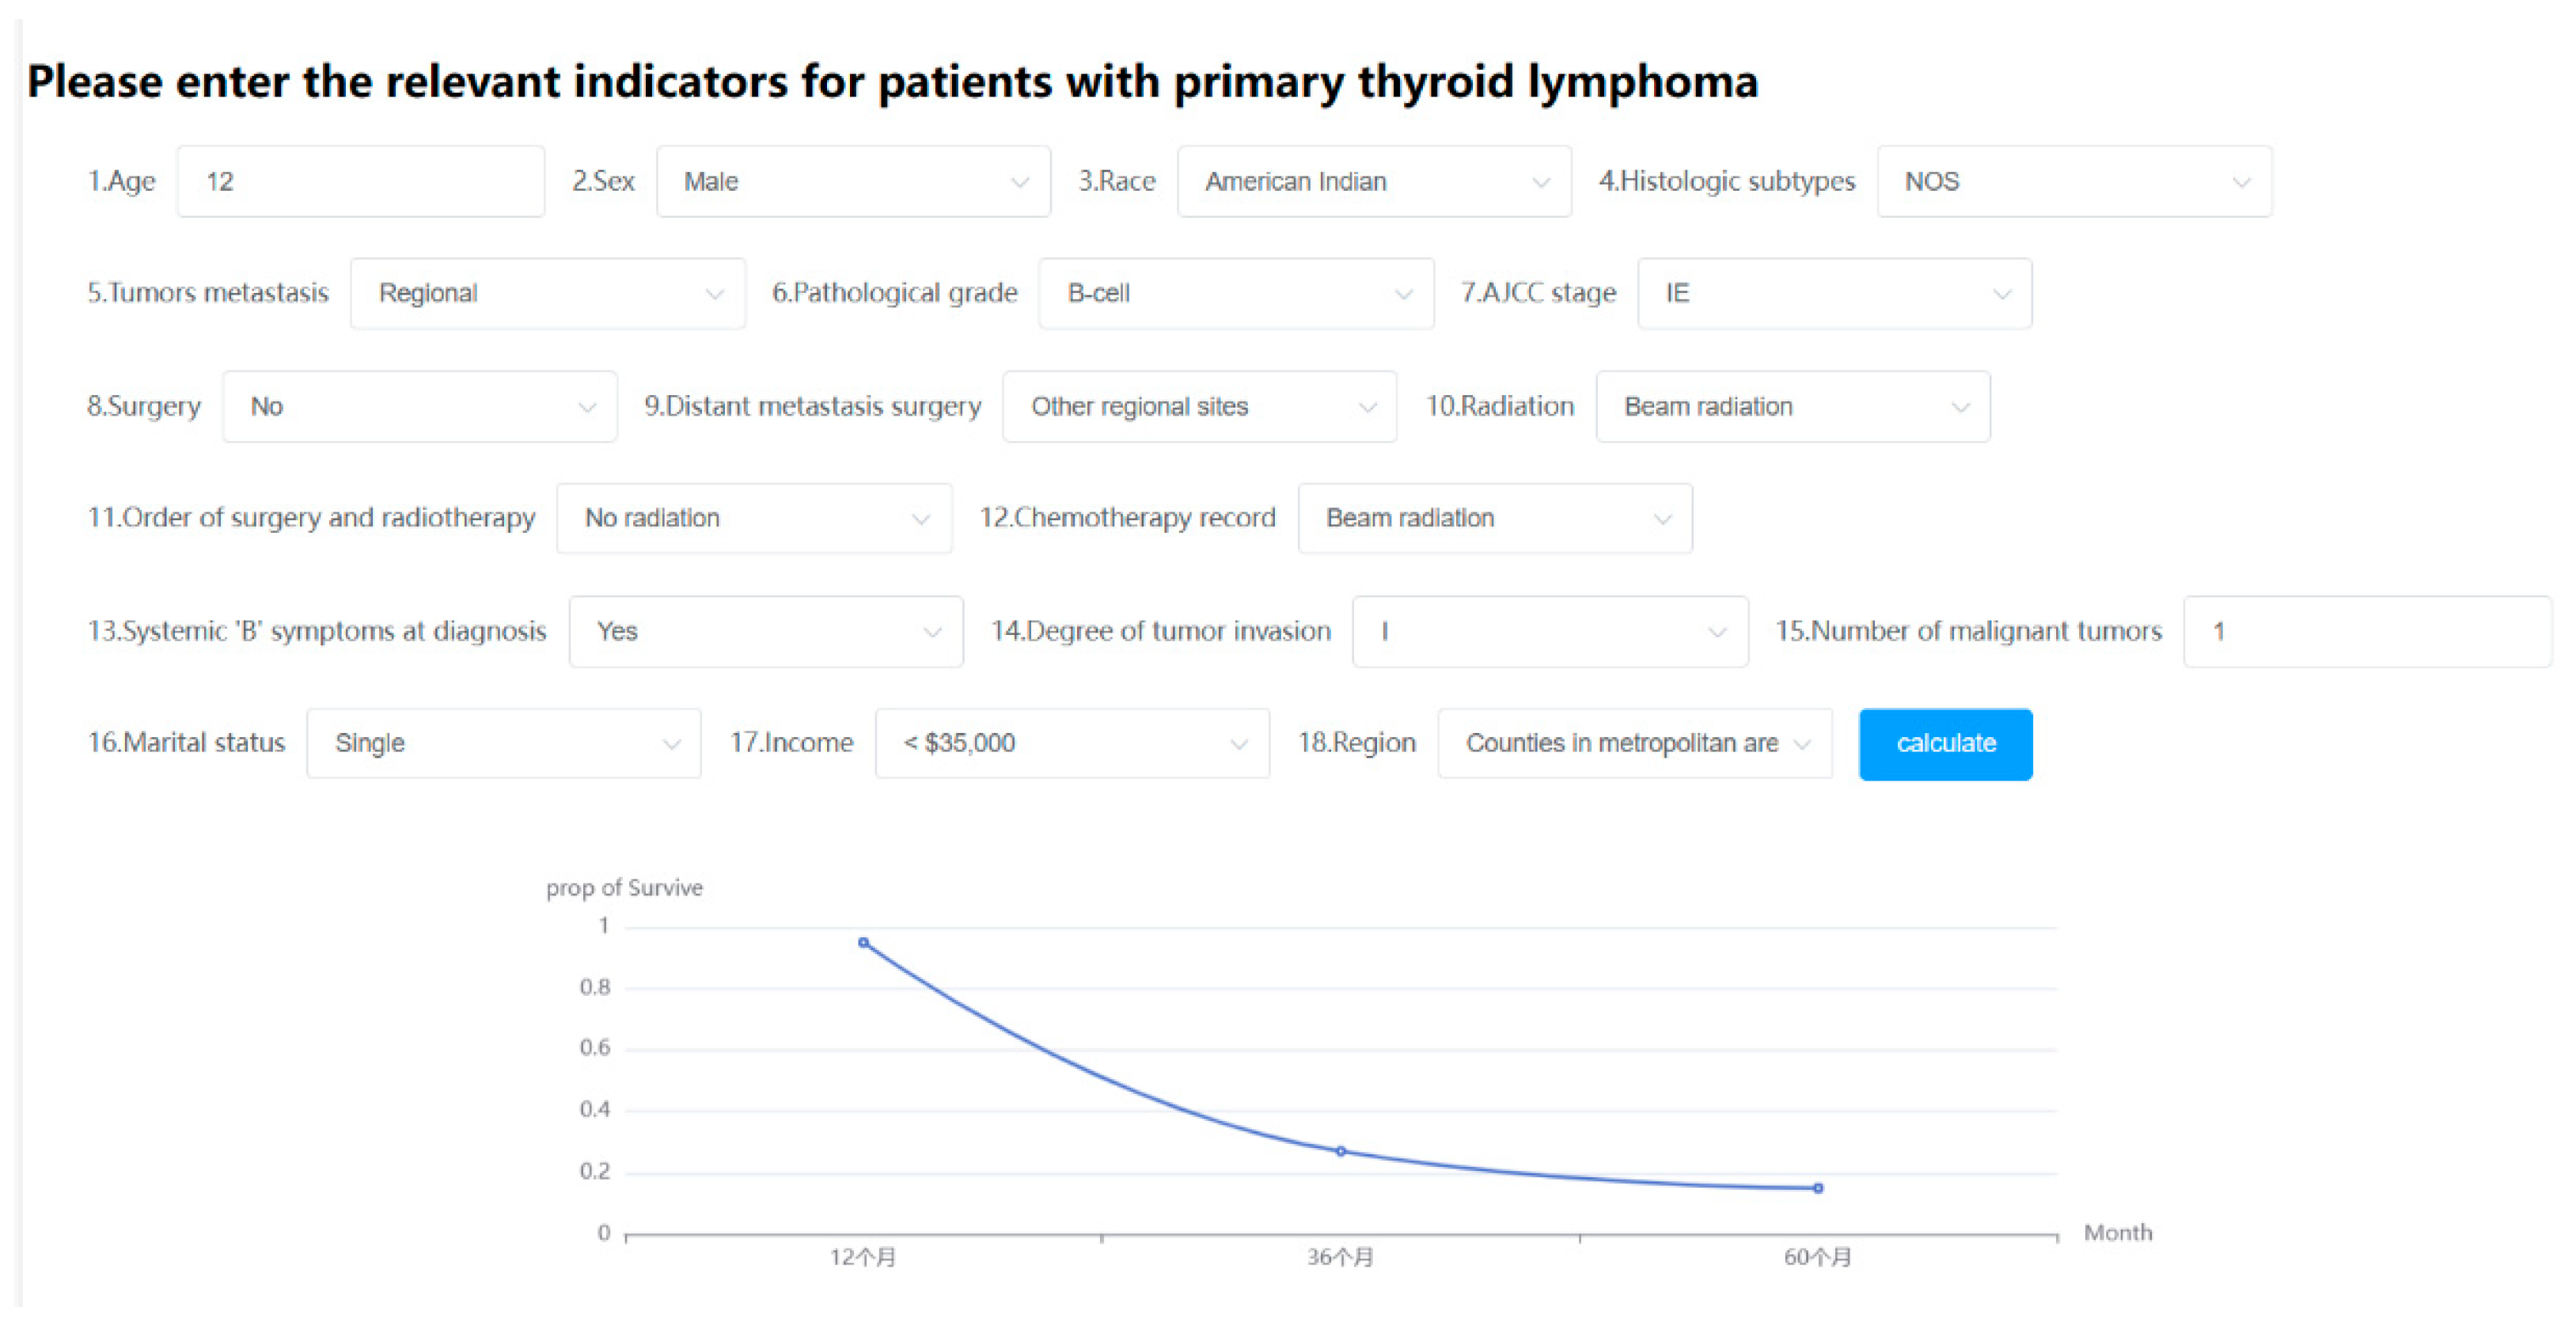The width and height of the screenshot is (2576, 1334).
Task: Open the AJCC stage dropdown
Action: [1833, 293]
